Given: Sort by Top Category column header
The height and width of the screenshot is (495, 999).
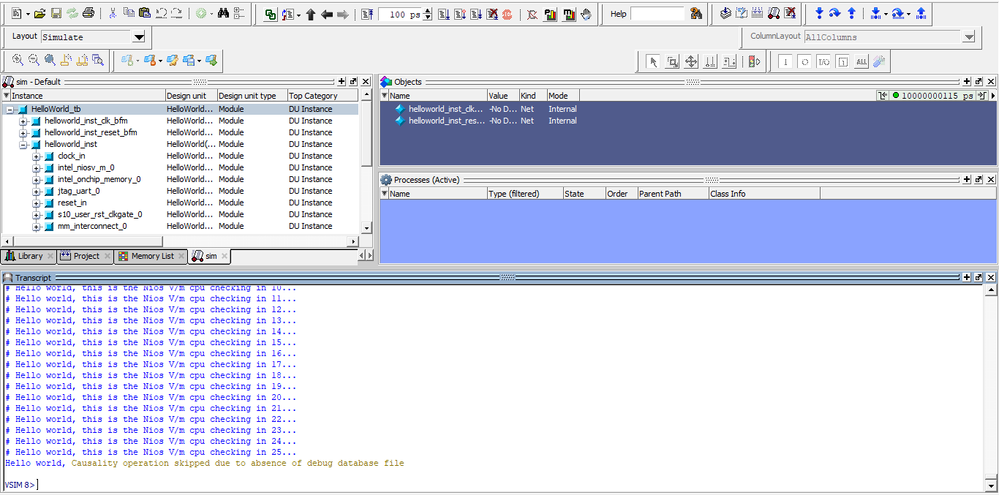Looking at the screenshot, I should point(323,96).
